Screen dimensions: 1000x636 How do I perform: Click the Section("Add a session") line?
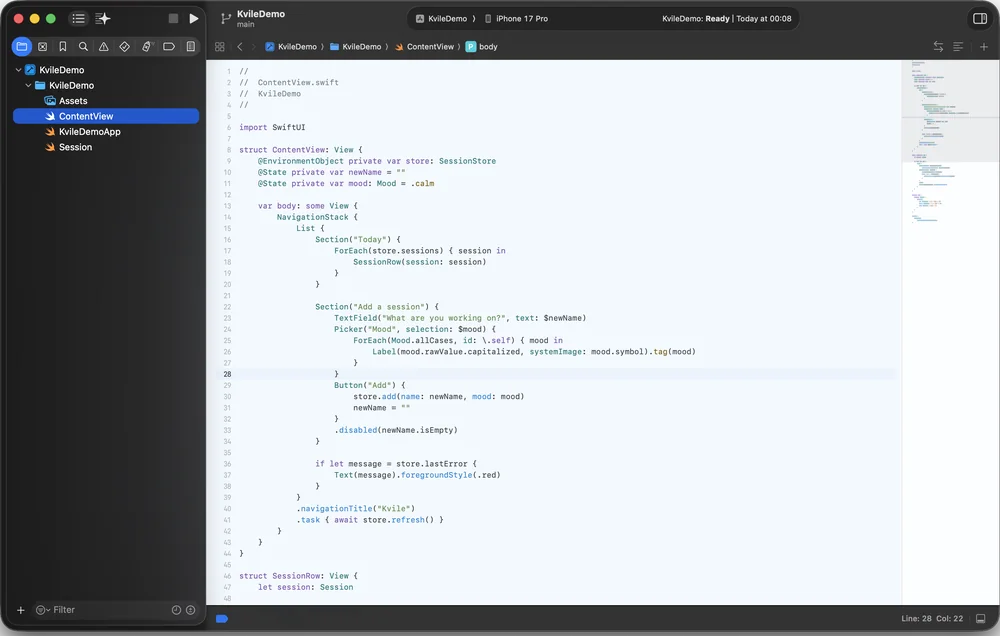coord(377,306)
